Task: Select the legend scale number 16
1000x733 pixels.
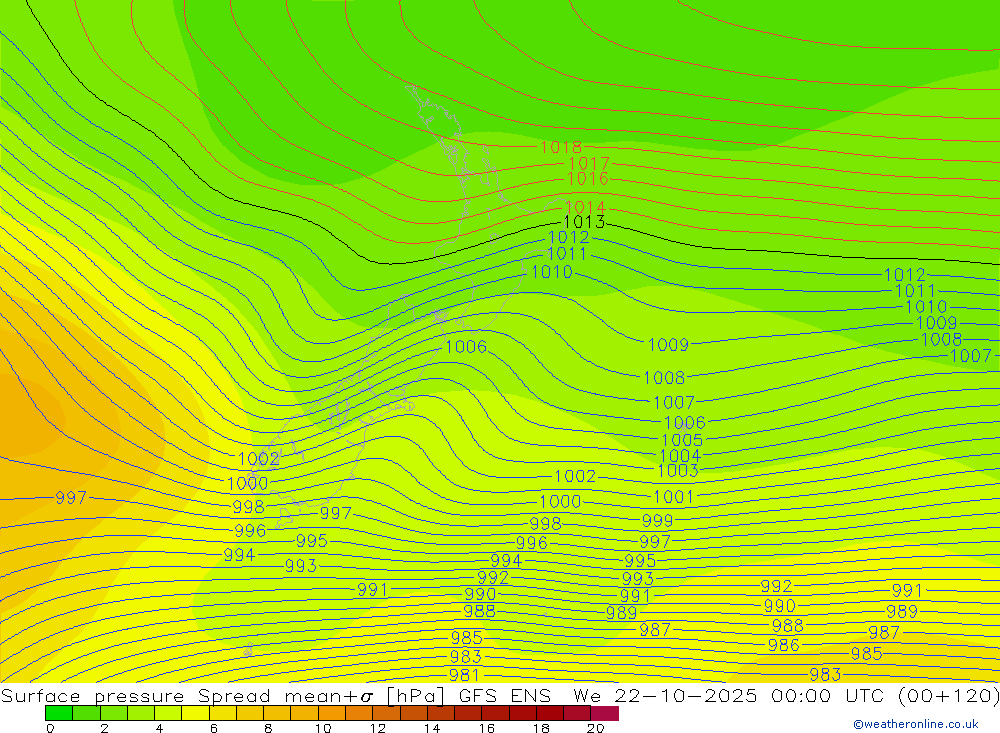Action: (487, 728)
